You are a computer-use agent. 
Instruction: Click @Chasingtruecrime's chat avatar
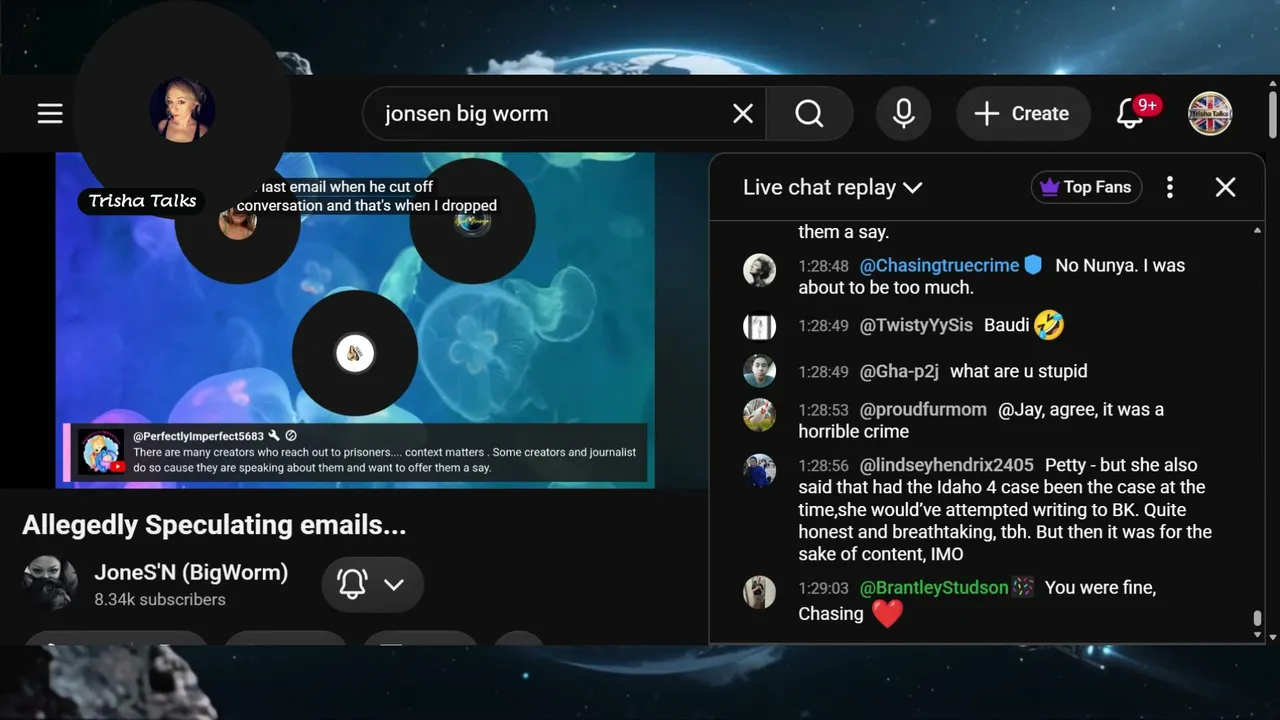click(x=760, y=270)
